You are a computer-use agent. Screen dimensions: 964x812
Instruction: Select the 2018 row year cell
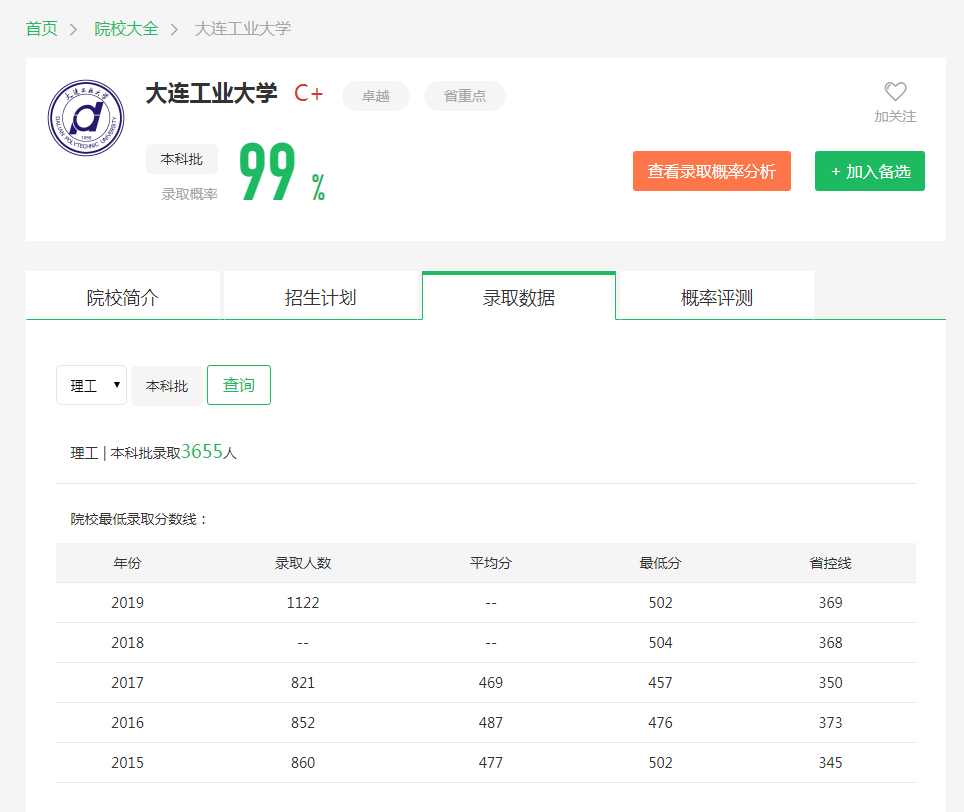[x=127, y=643]
